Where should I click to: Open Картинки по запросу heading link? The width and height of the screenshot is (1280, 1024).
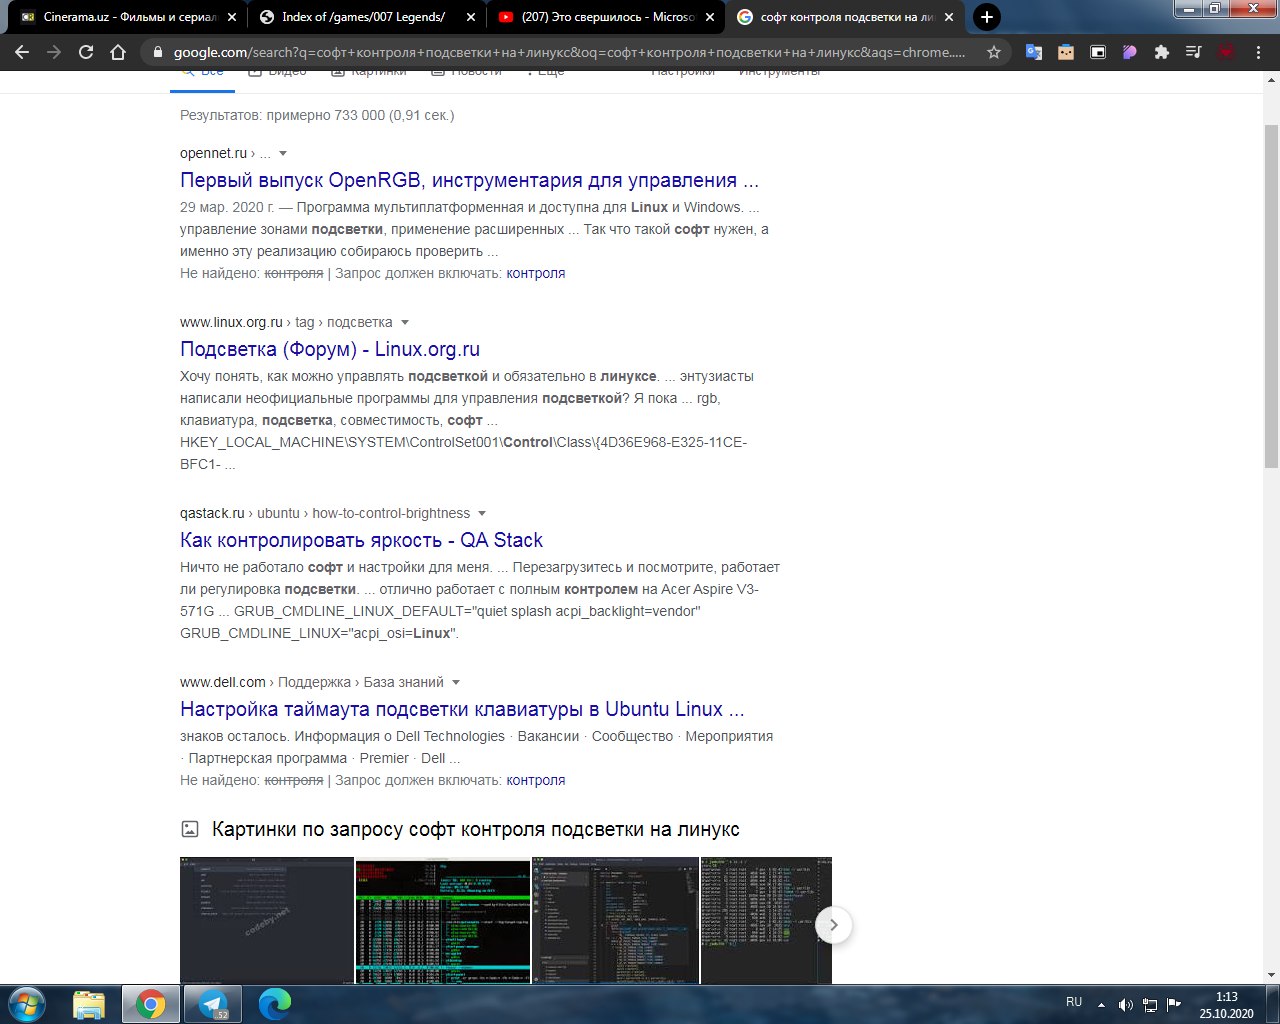[476, 830]
